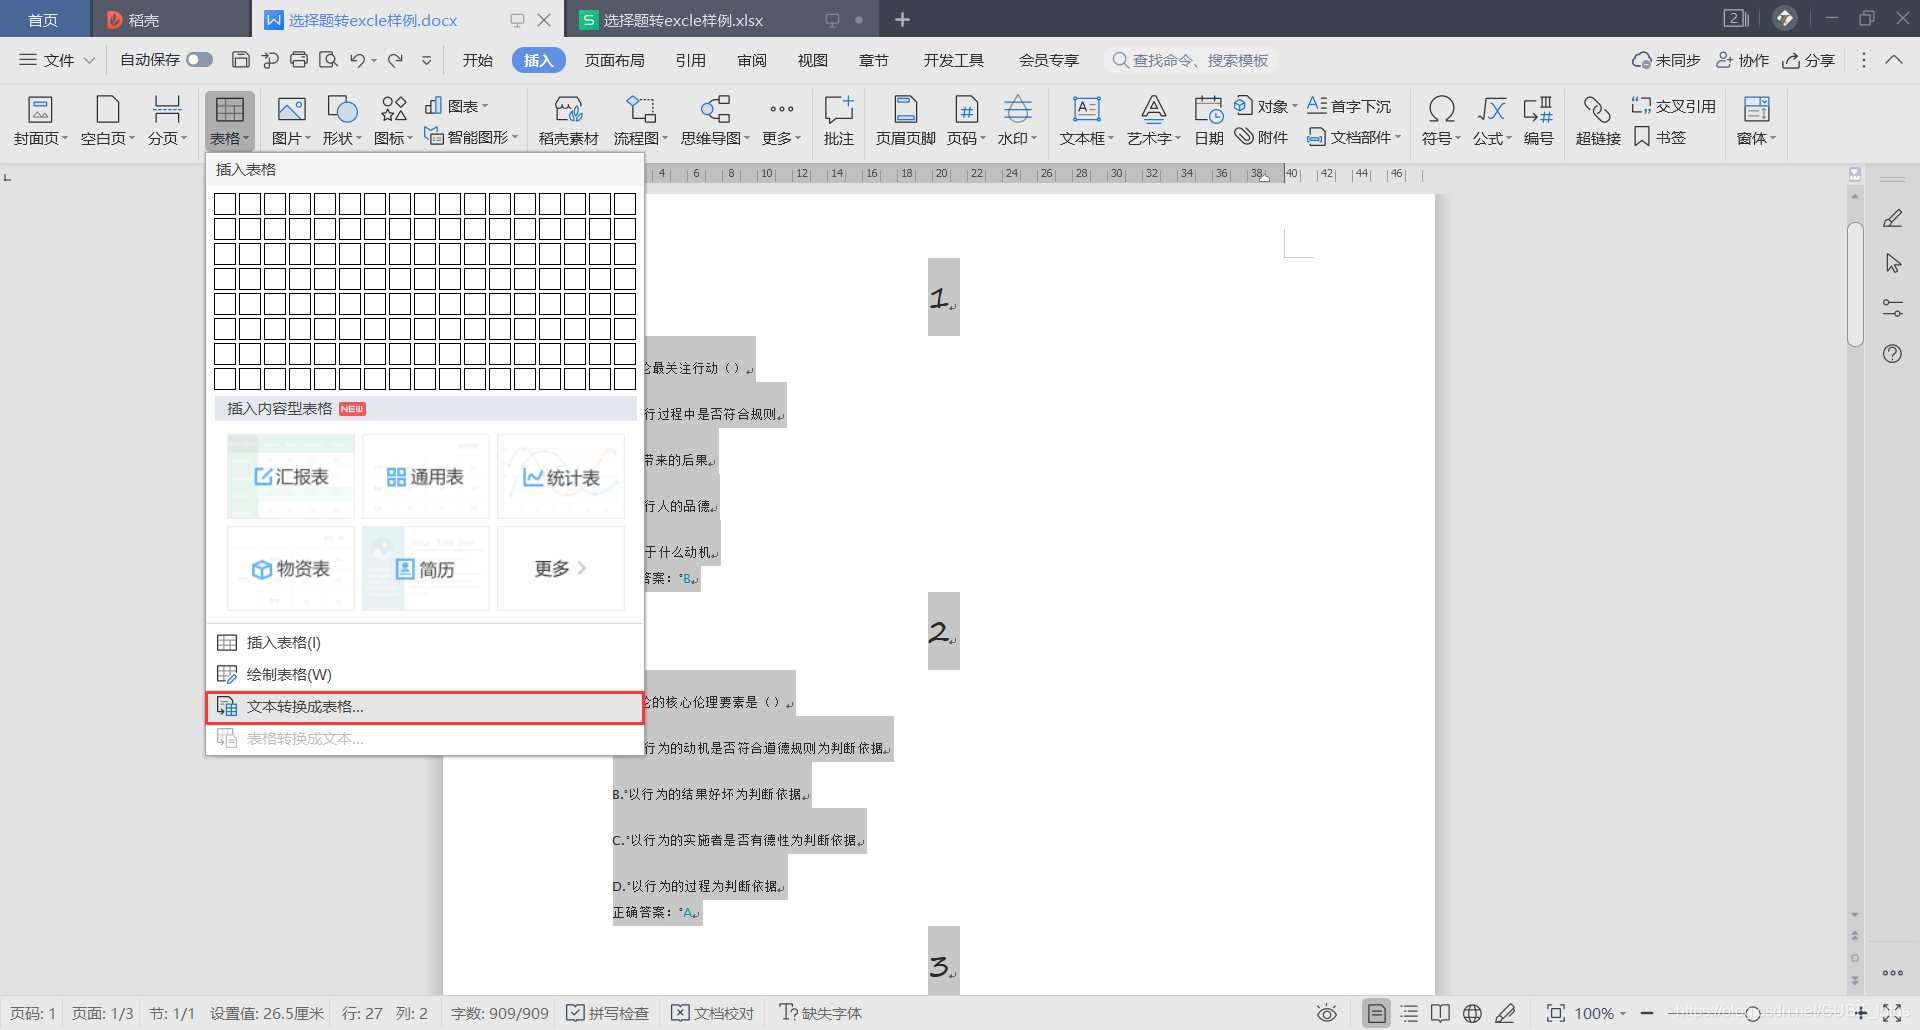Open the 开始 ribbon tab
Image resolution: width=1920 pixels, height=1030 pixels.
(478, 60)
